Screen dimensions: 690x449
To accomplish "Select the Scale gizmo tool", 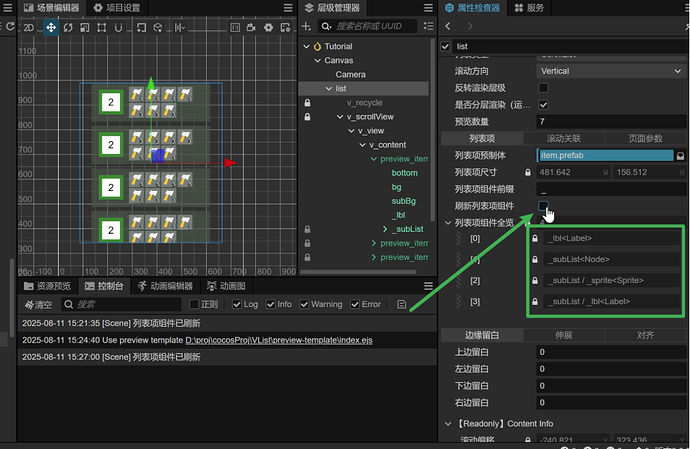I will 84,28.
